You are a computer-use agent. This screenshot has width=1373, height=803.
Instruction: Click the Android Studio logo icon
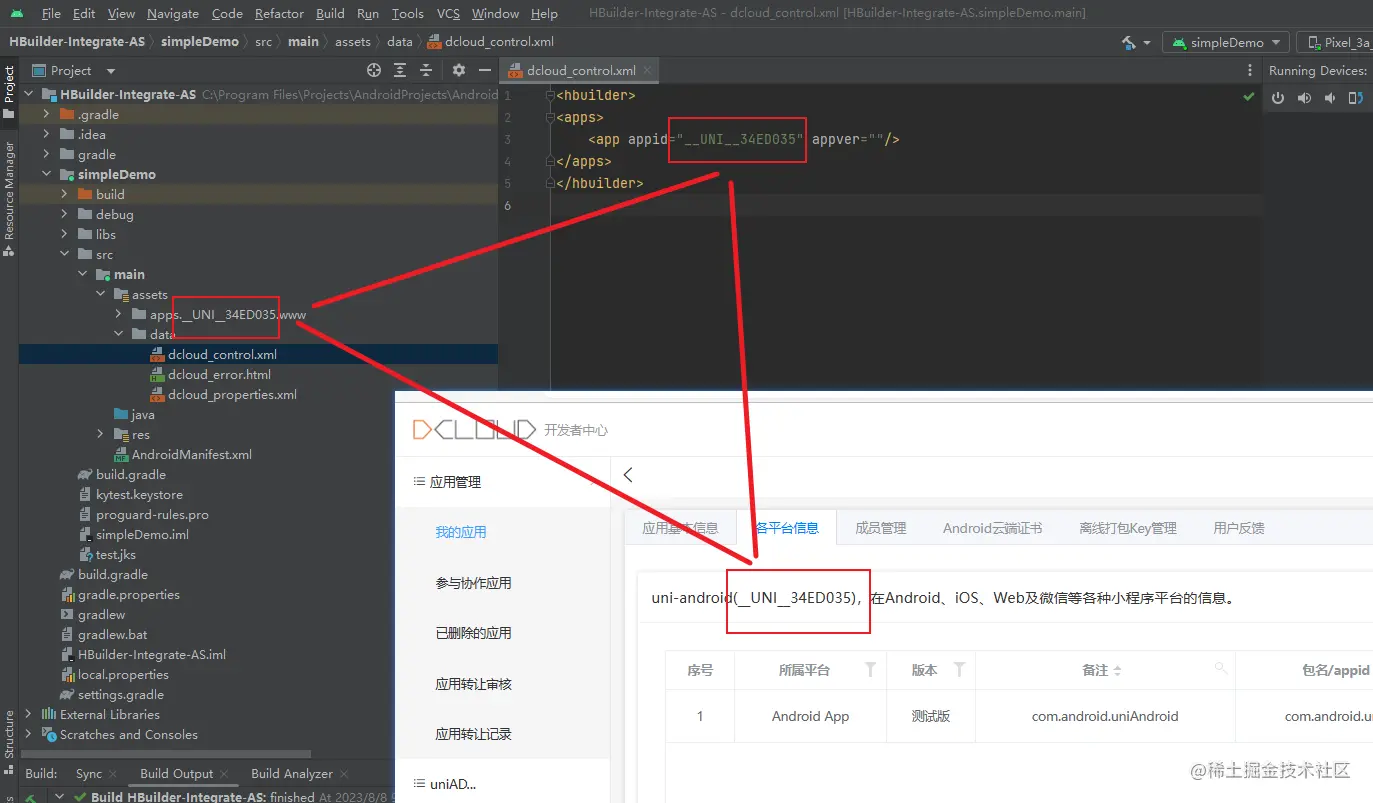[x=17, y=14]
